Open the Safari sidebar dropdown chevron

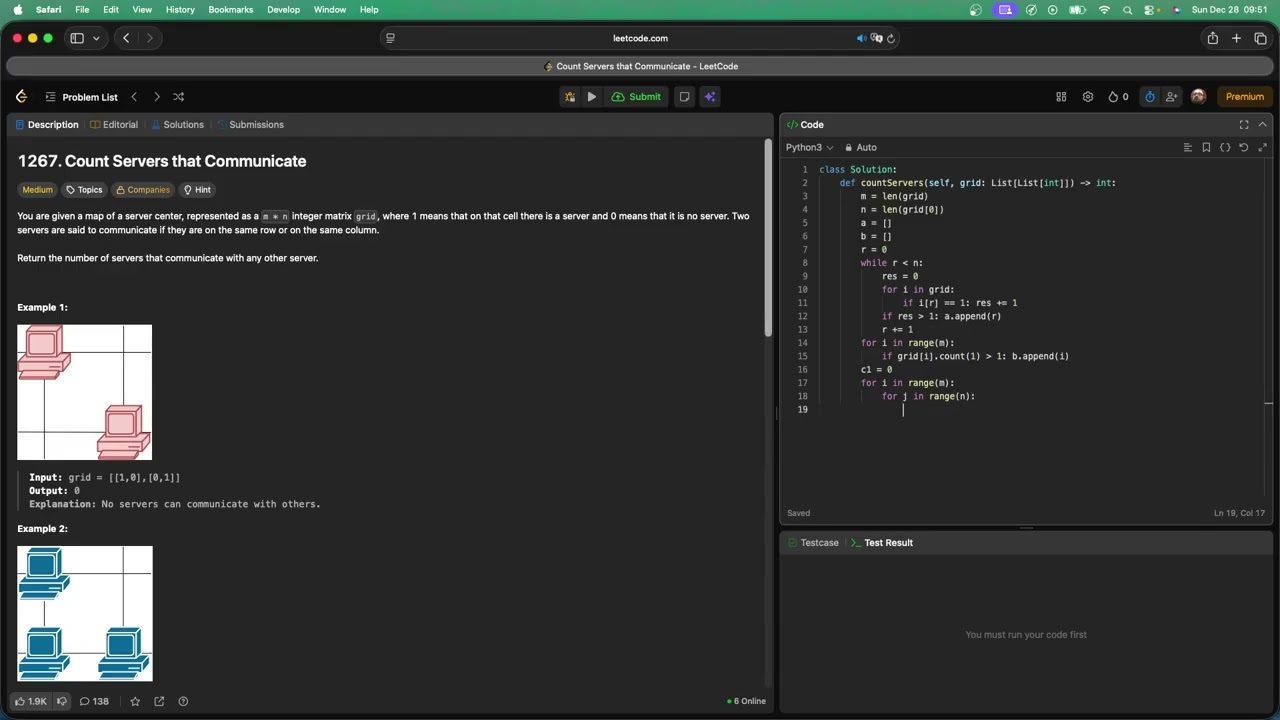click(96, 38)
